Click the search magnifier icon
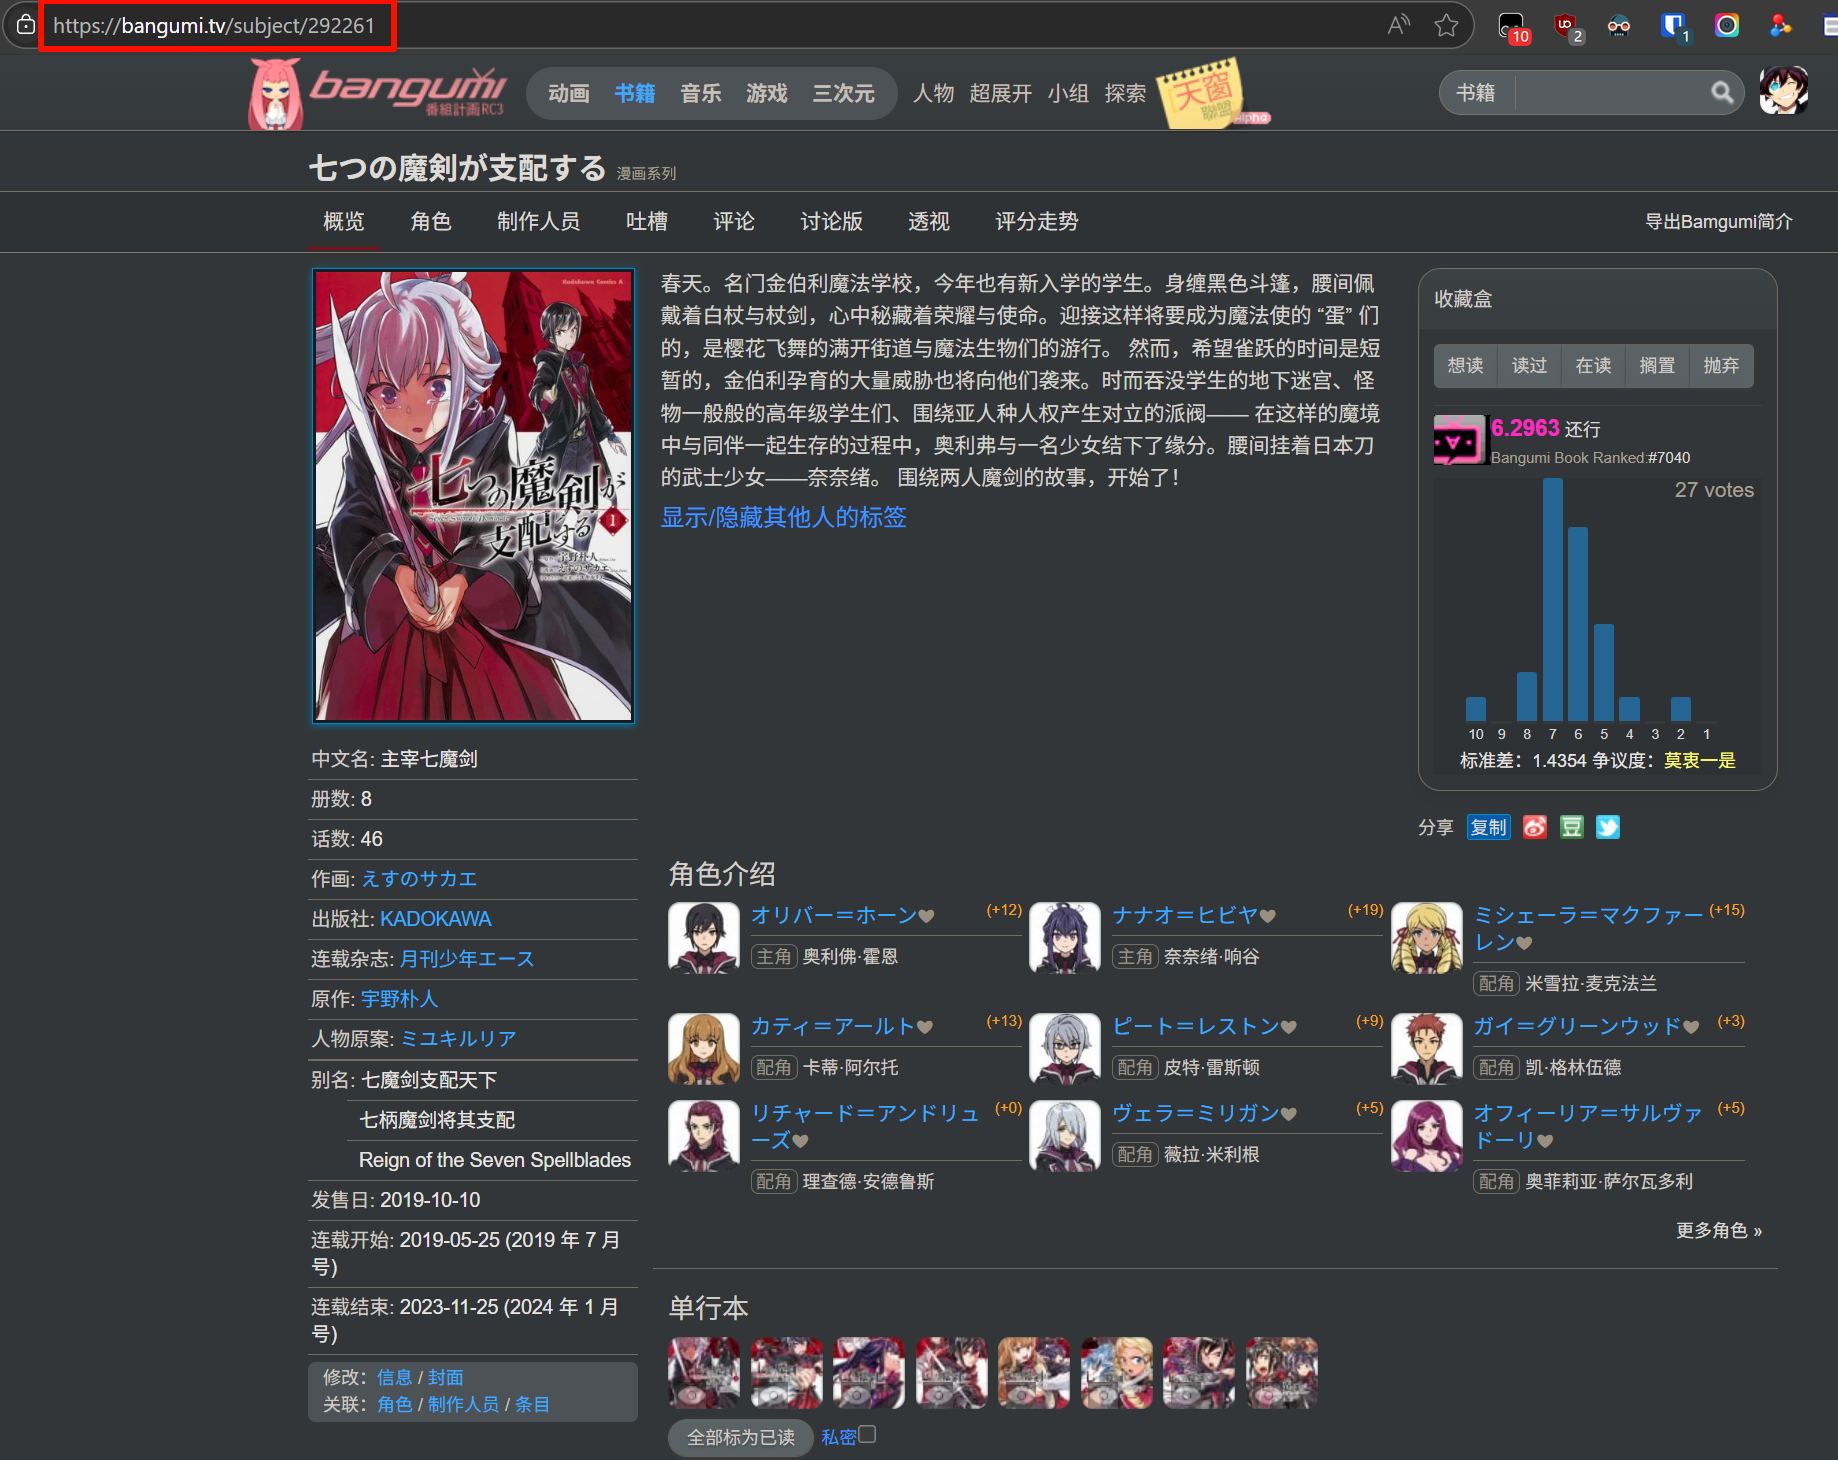This screenshot has width=1838, height=1460. tap(1722, 93)
